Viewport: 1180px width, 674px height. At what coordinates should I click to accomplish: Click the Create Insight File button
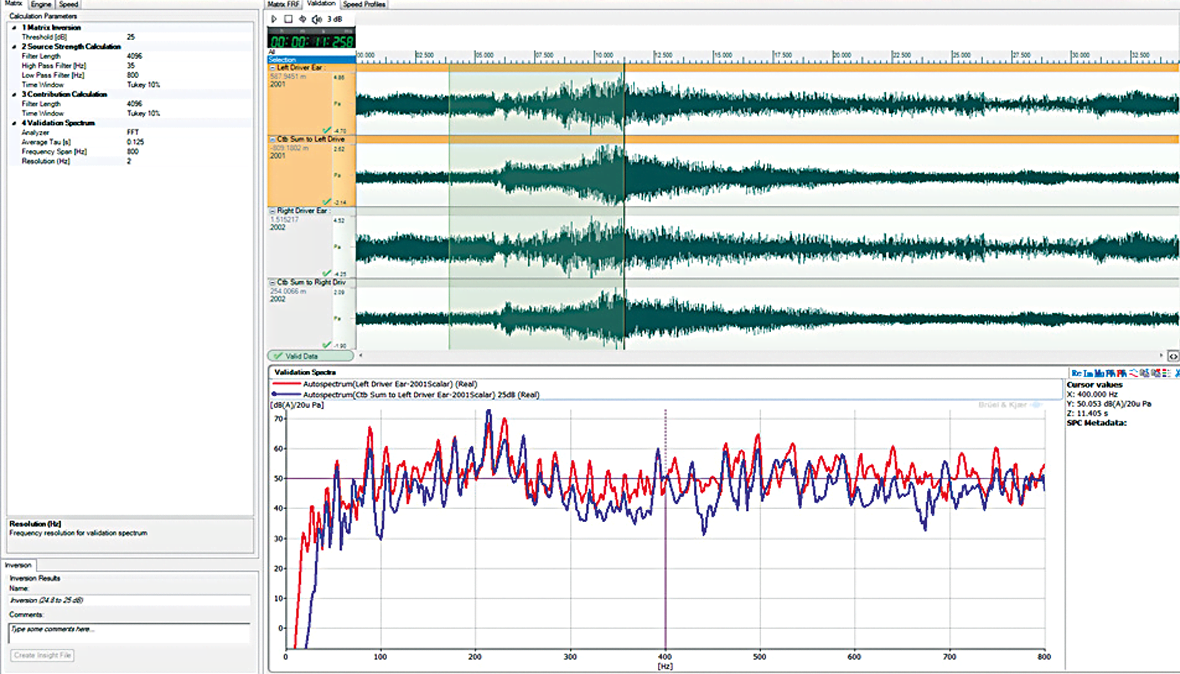(x=43, y=655)
